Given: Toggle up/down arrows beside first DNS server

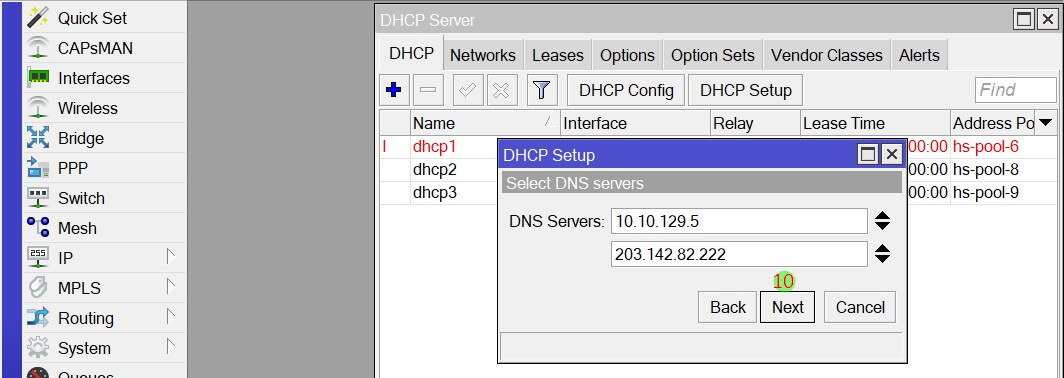Looking at the screenshot, I should 882,221.
